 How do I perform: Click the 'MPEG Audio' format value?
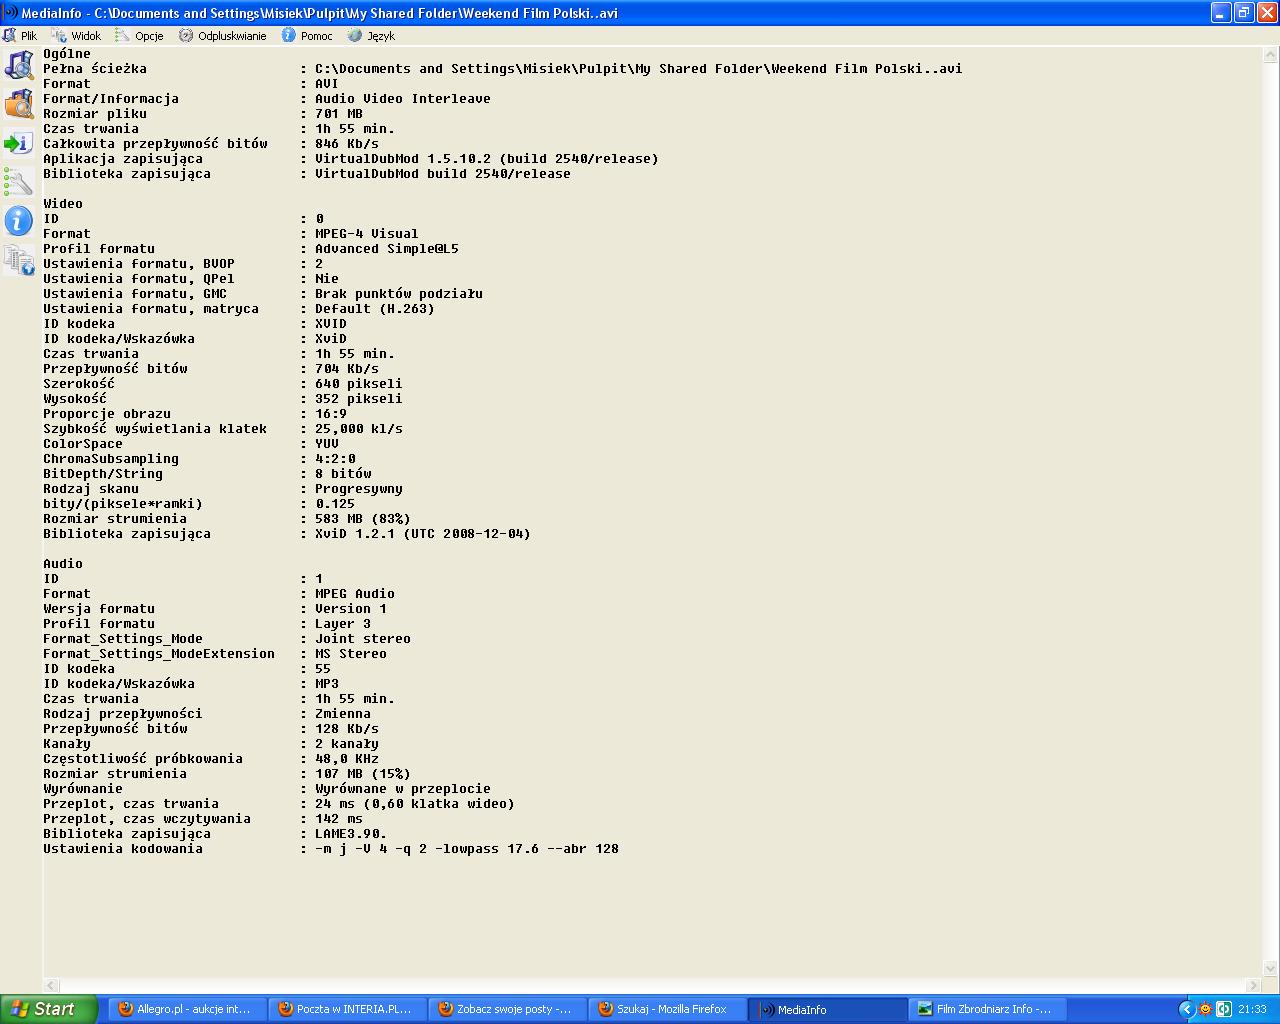point(355,594)
